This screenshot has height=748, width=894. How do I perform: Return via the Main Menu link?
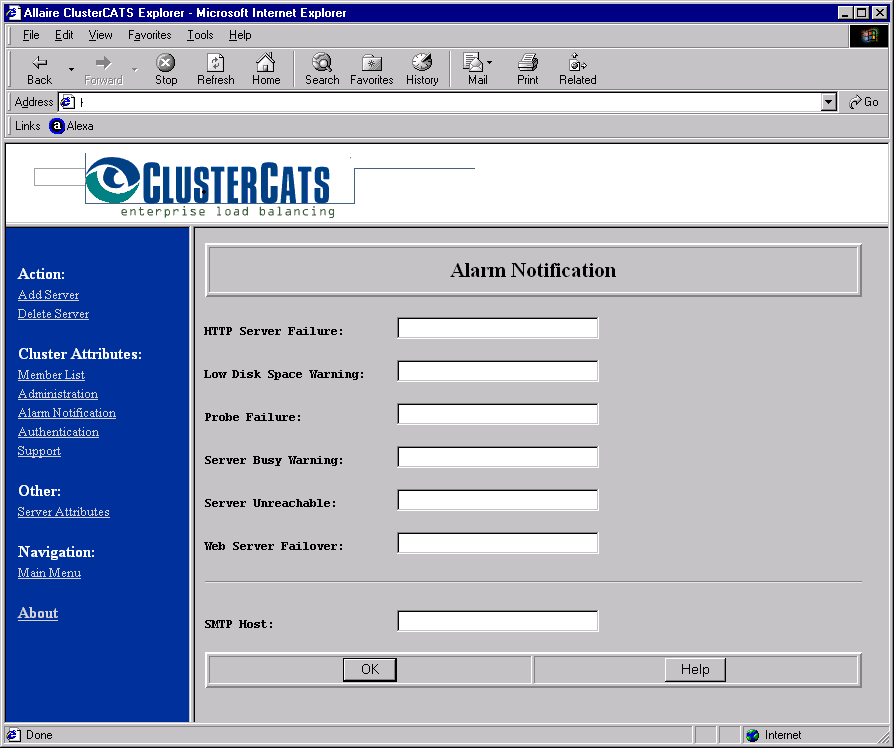(x=49, y=573)
